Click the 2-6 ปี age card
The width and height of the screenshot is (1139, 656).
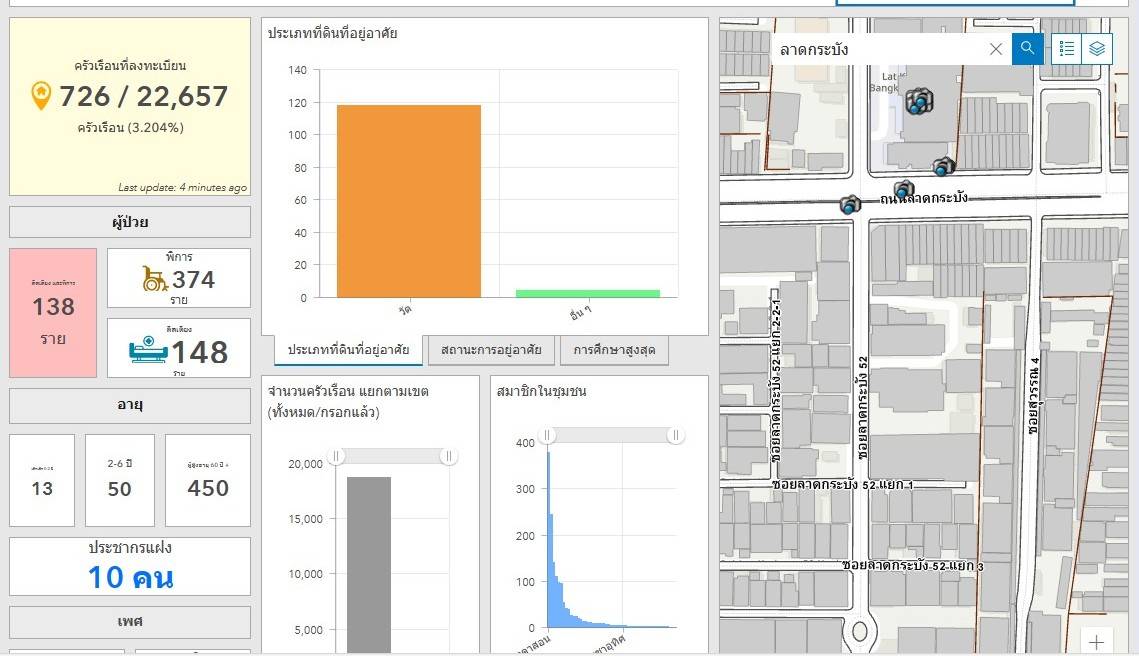[x=120, y=480]
